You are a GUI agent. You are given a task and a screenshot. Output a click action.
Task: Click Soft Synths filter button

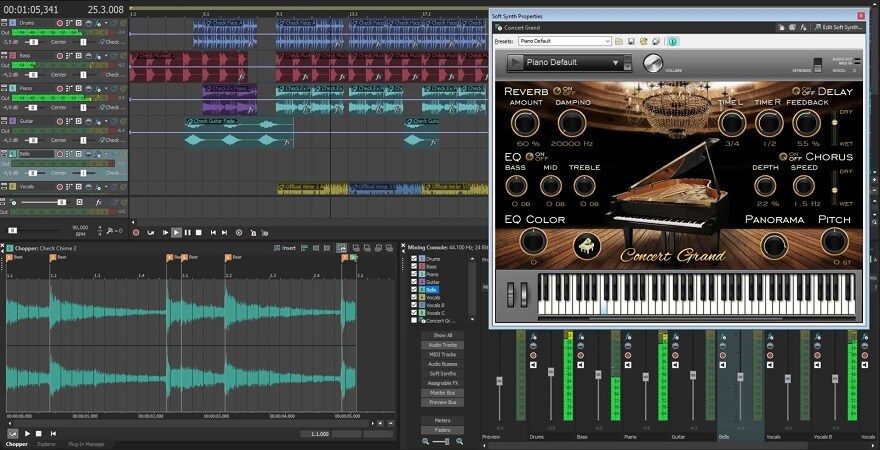pos(443,374)
